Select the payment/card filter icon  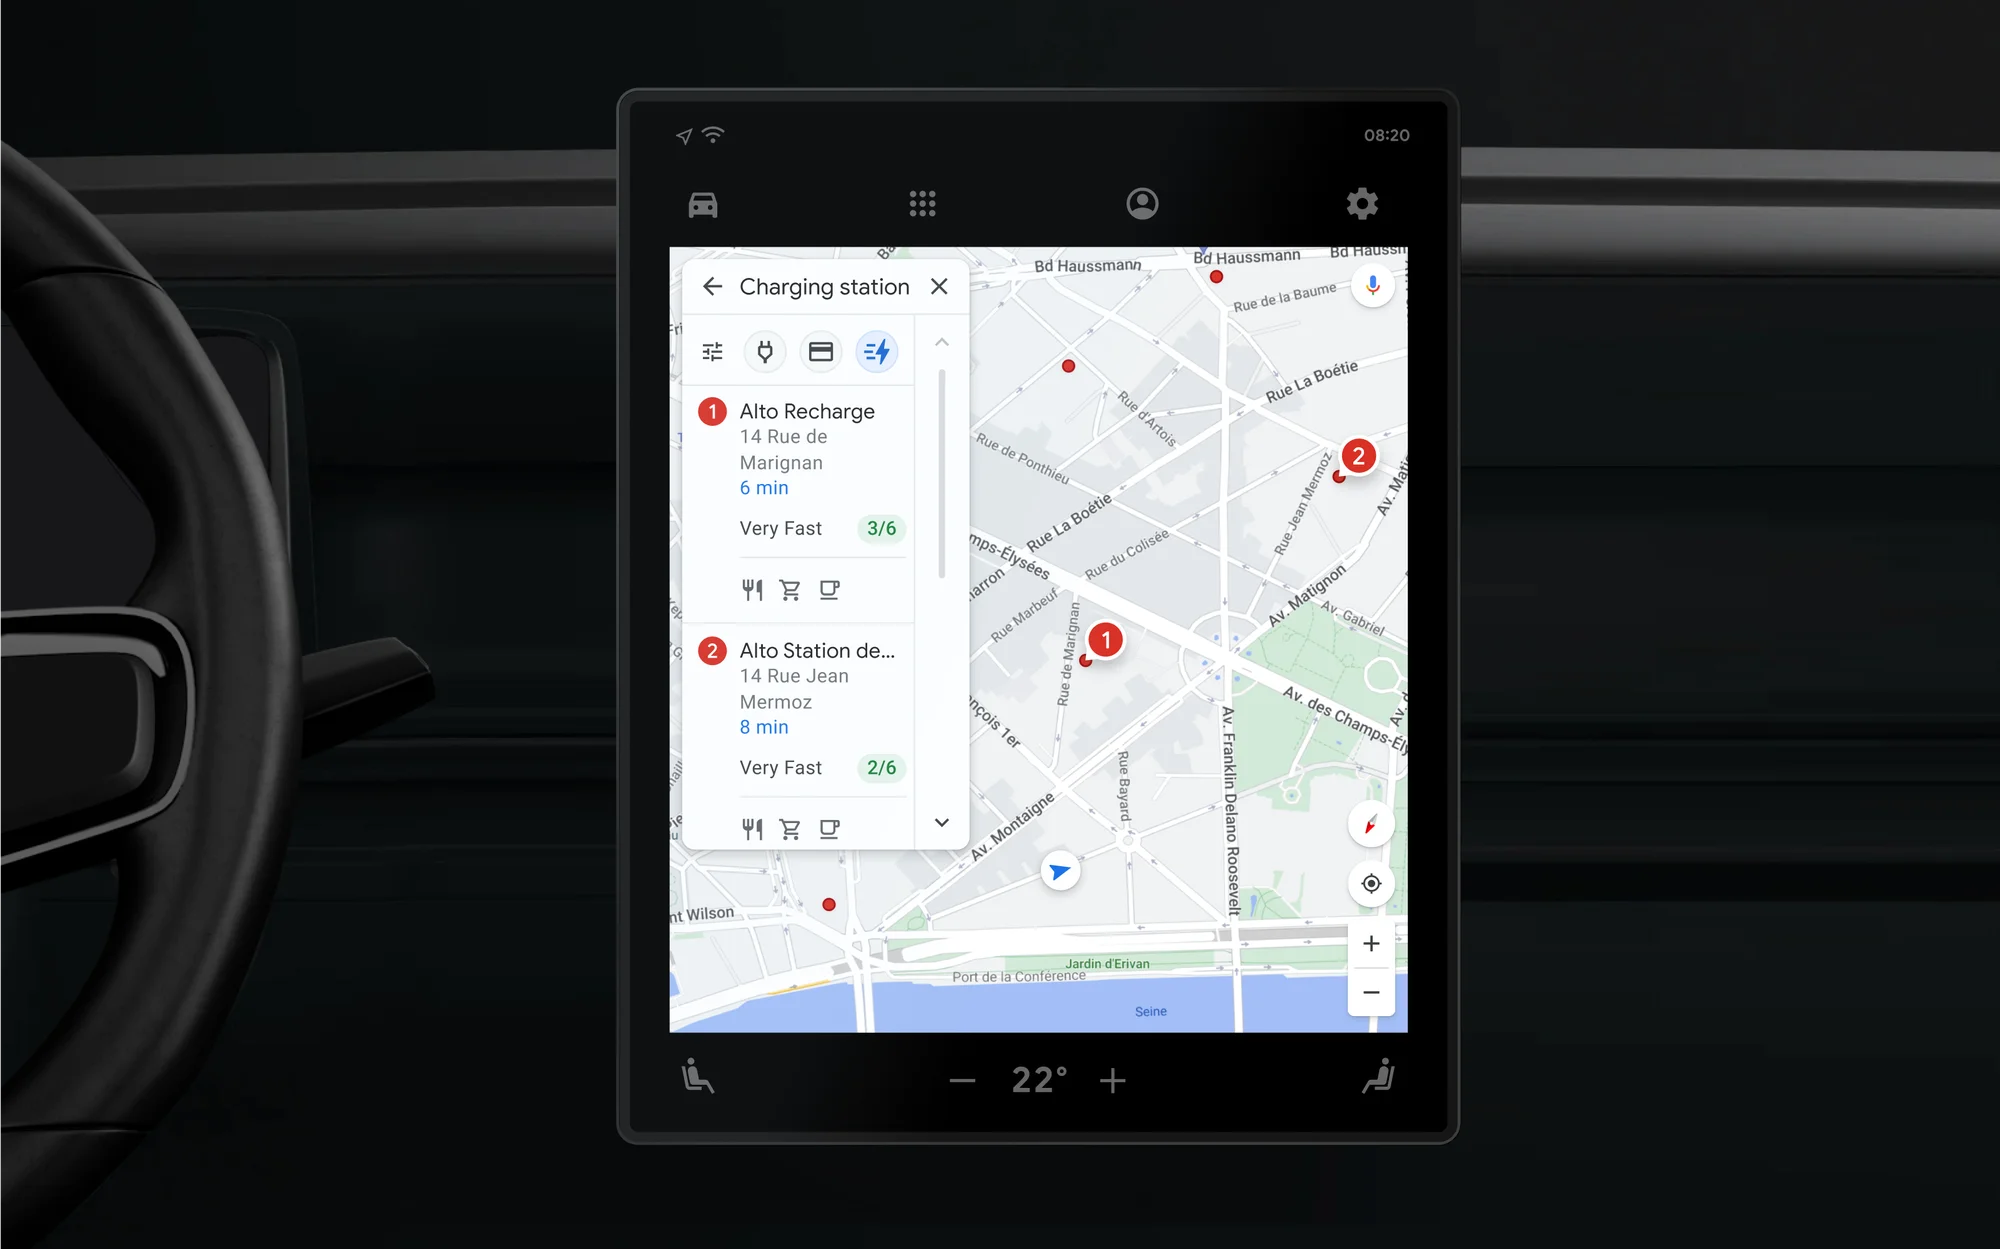[819, 350]
